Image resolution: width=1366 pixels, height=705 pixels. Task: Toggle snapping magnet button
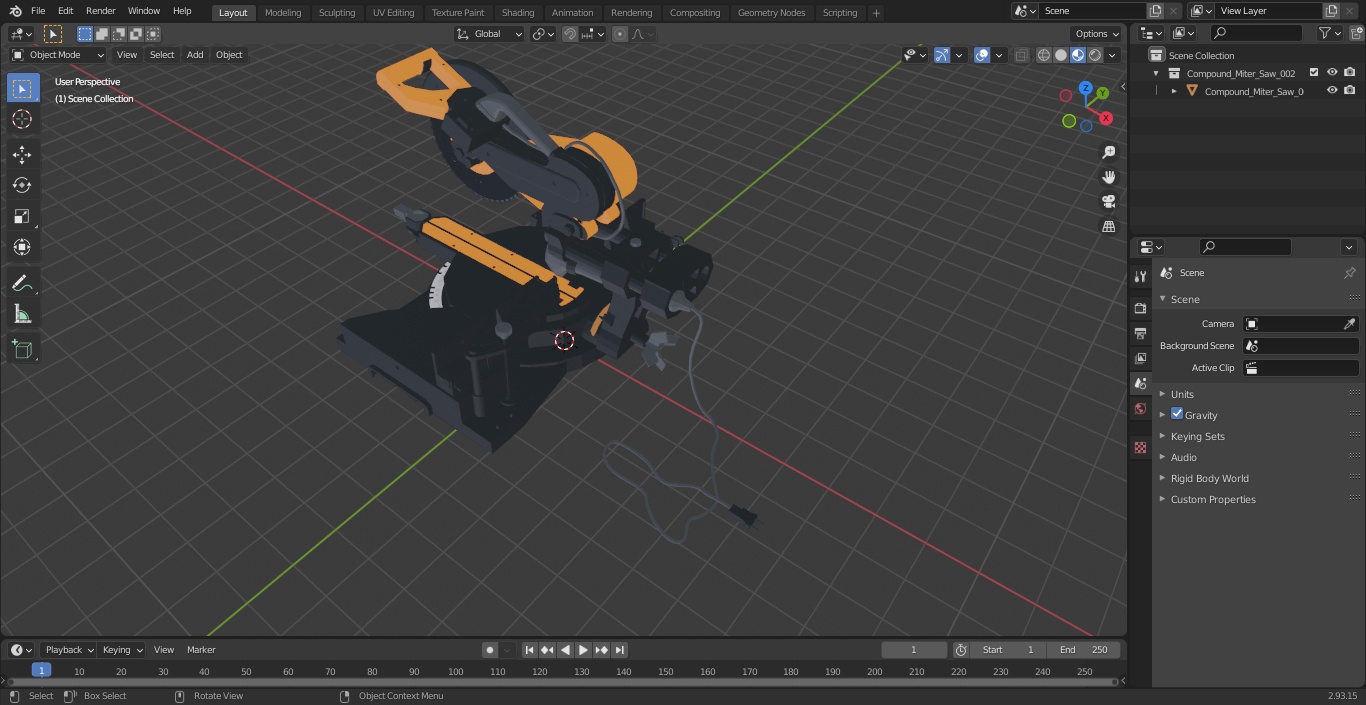(570, 34)
